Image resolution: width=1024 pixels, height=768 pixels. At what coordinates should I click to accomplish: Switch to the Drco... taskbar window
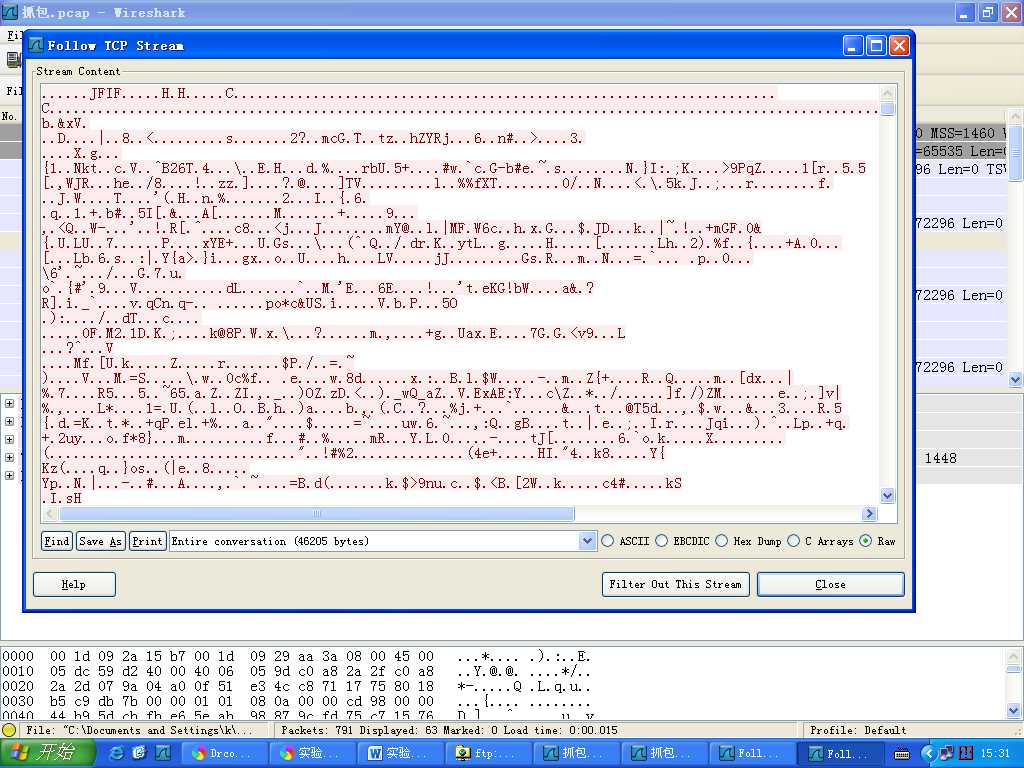tap(223, 753)
